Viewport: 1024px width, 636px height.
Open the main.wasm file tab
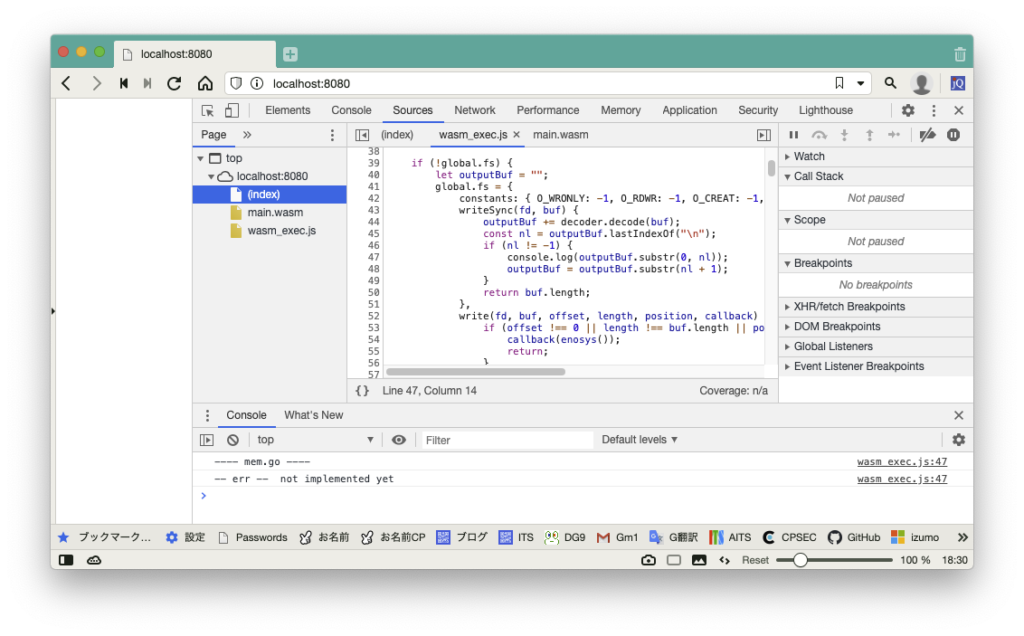click(x=560, y=135)
